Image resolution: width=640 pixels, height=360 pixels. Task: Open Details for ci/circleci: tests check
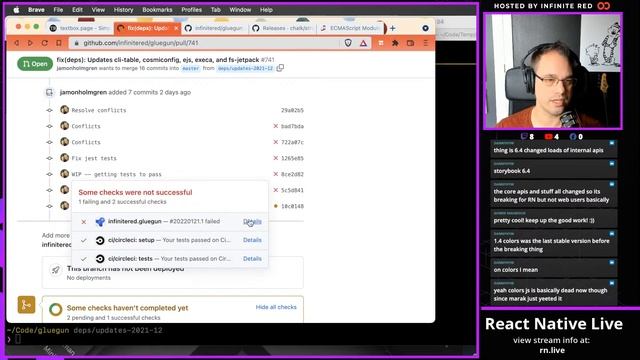[x=252, y=259]
